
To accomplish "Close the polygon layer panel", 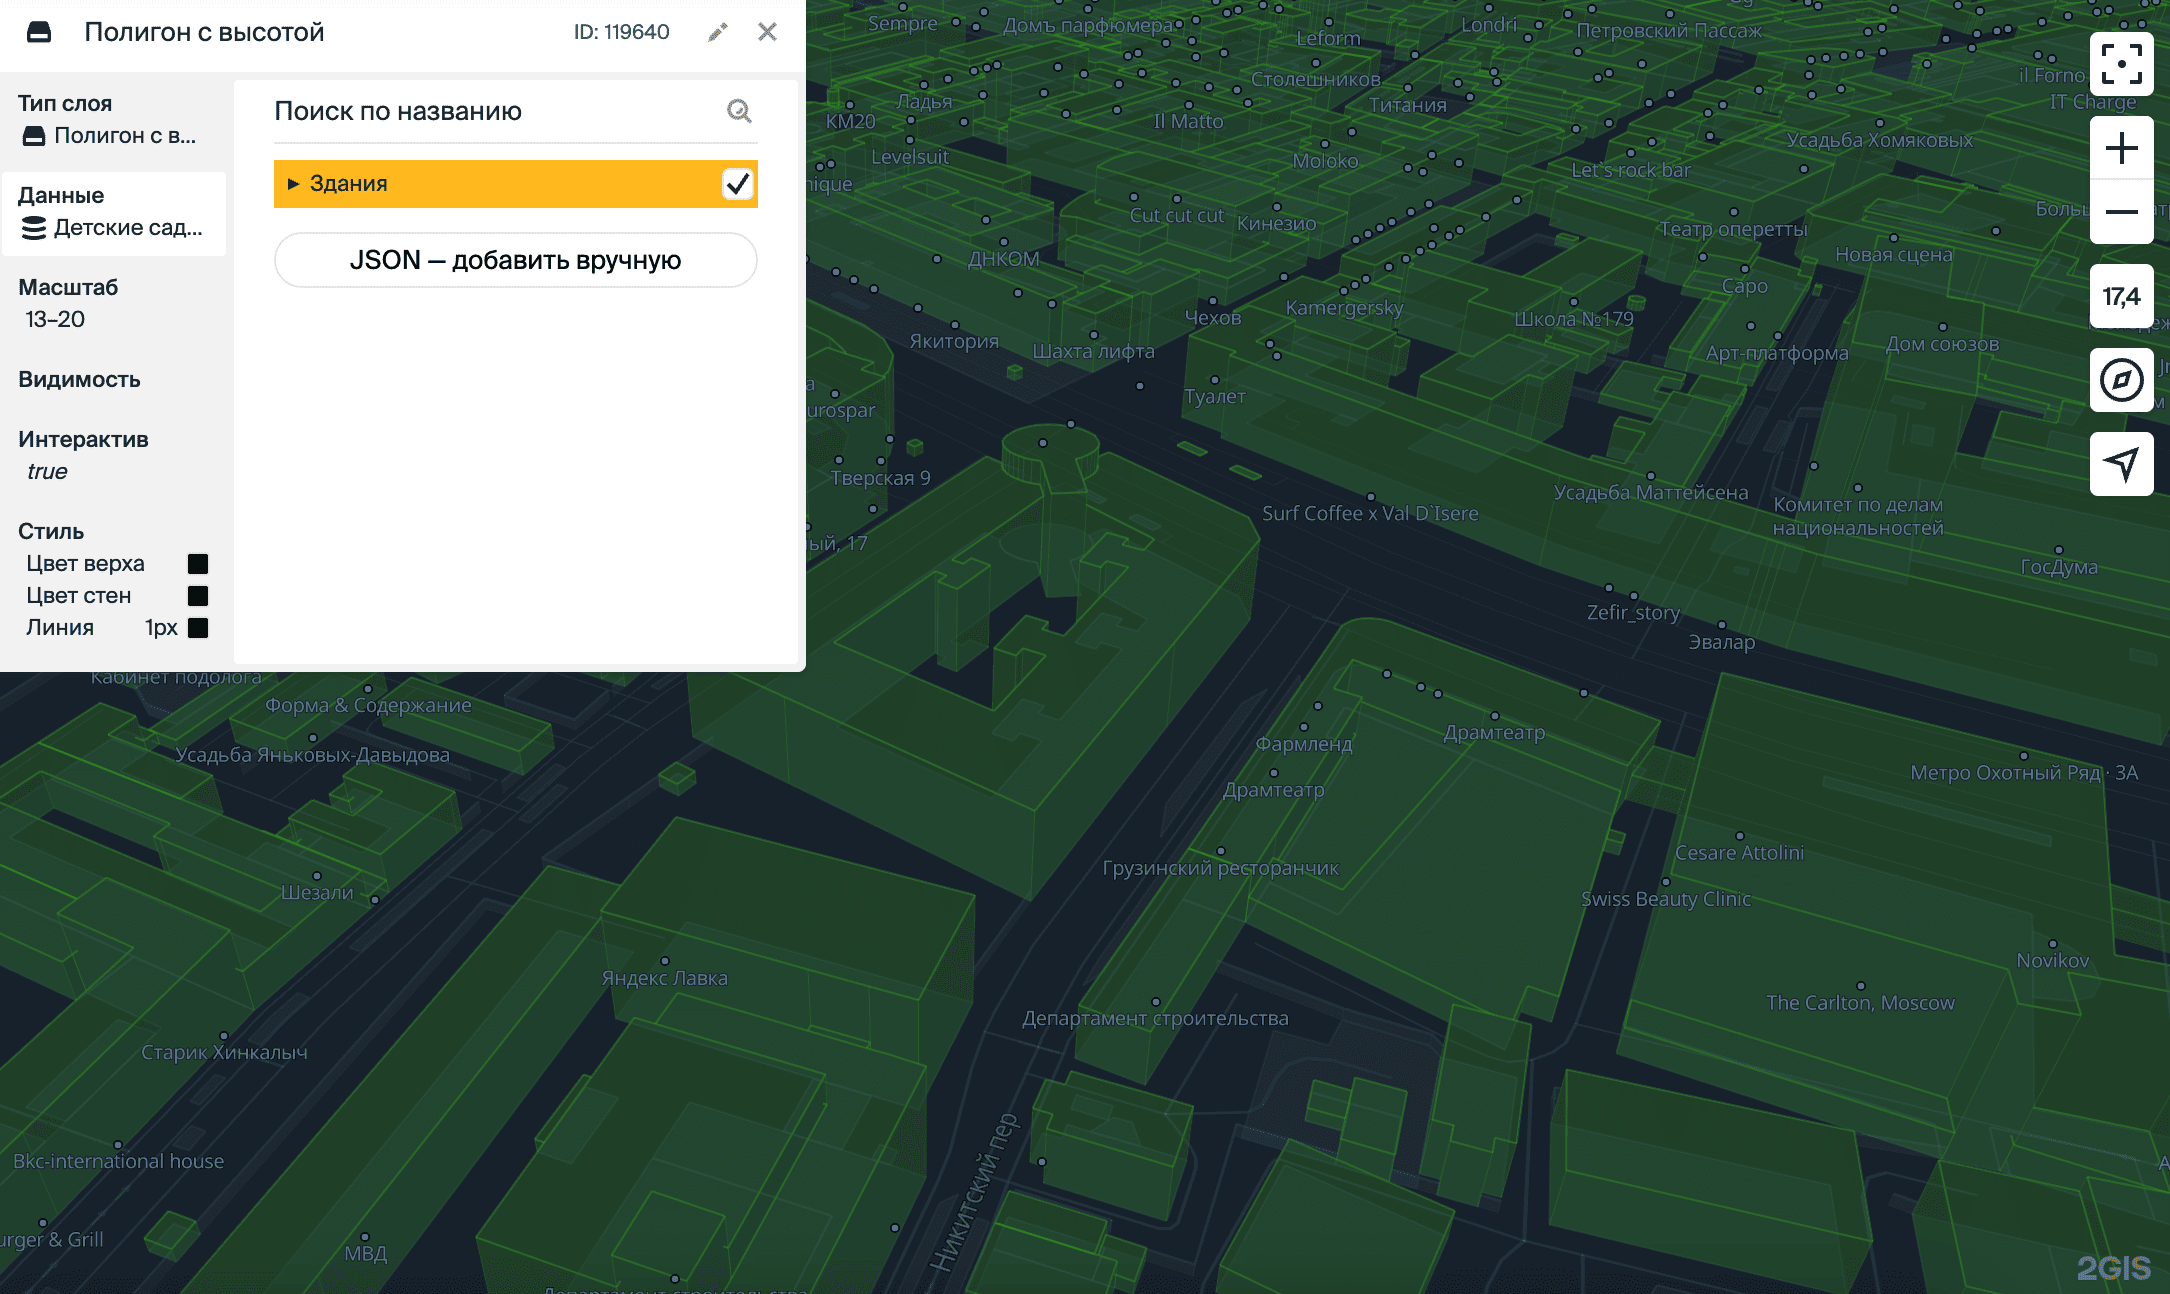I will pos(767,32).
